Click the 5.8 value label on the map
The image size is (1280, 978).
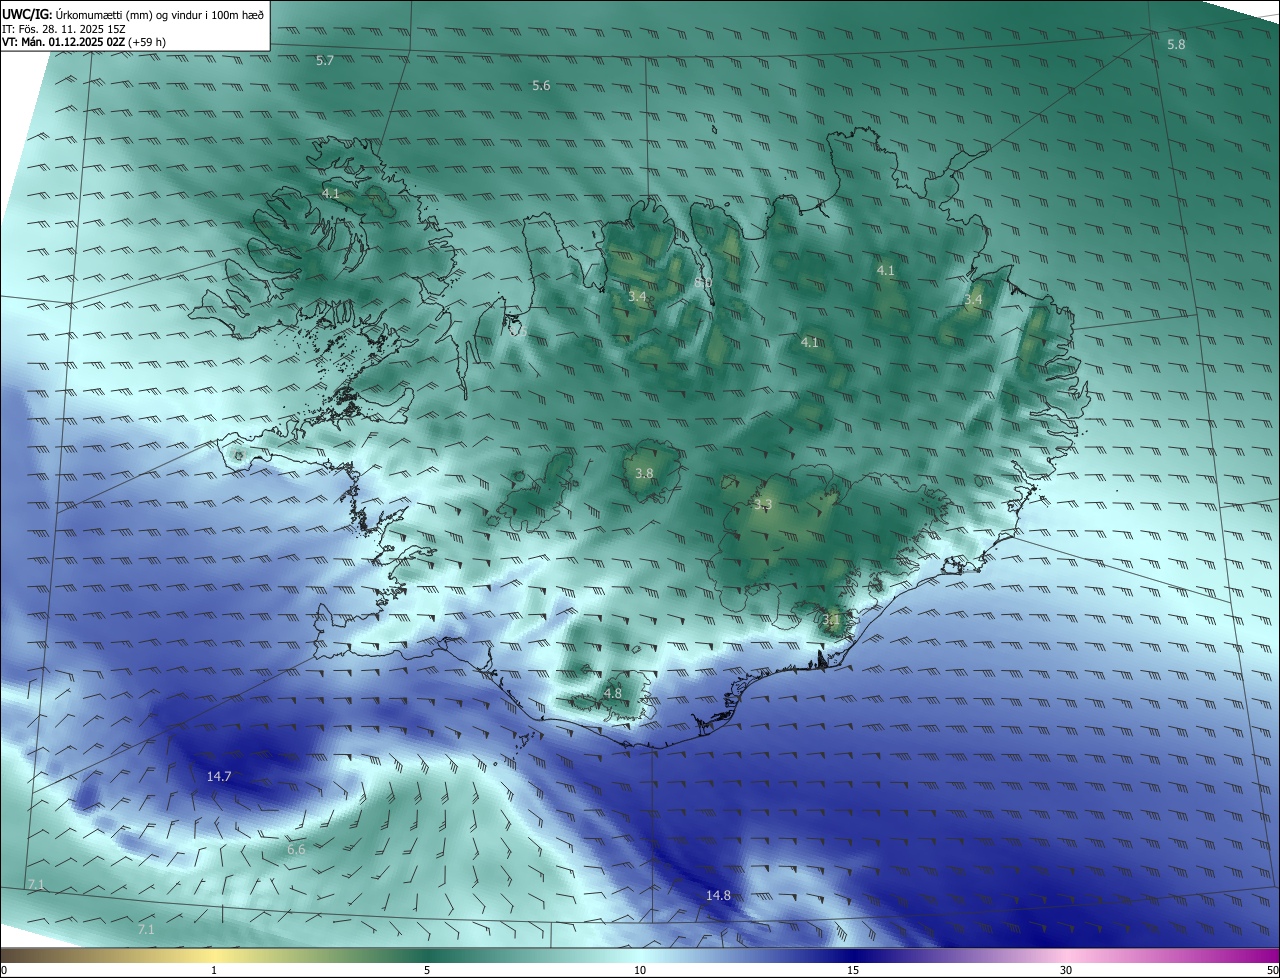[1176, 44]
